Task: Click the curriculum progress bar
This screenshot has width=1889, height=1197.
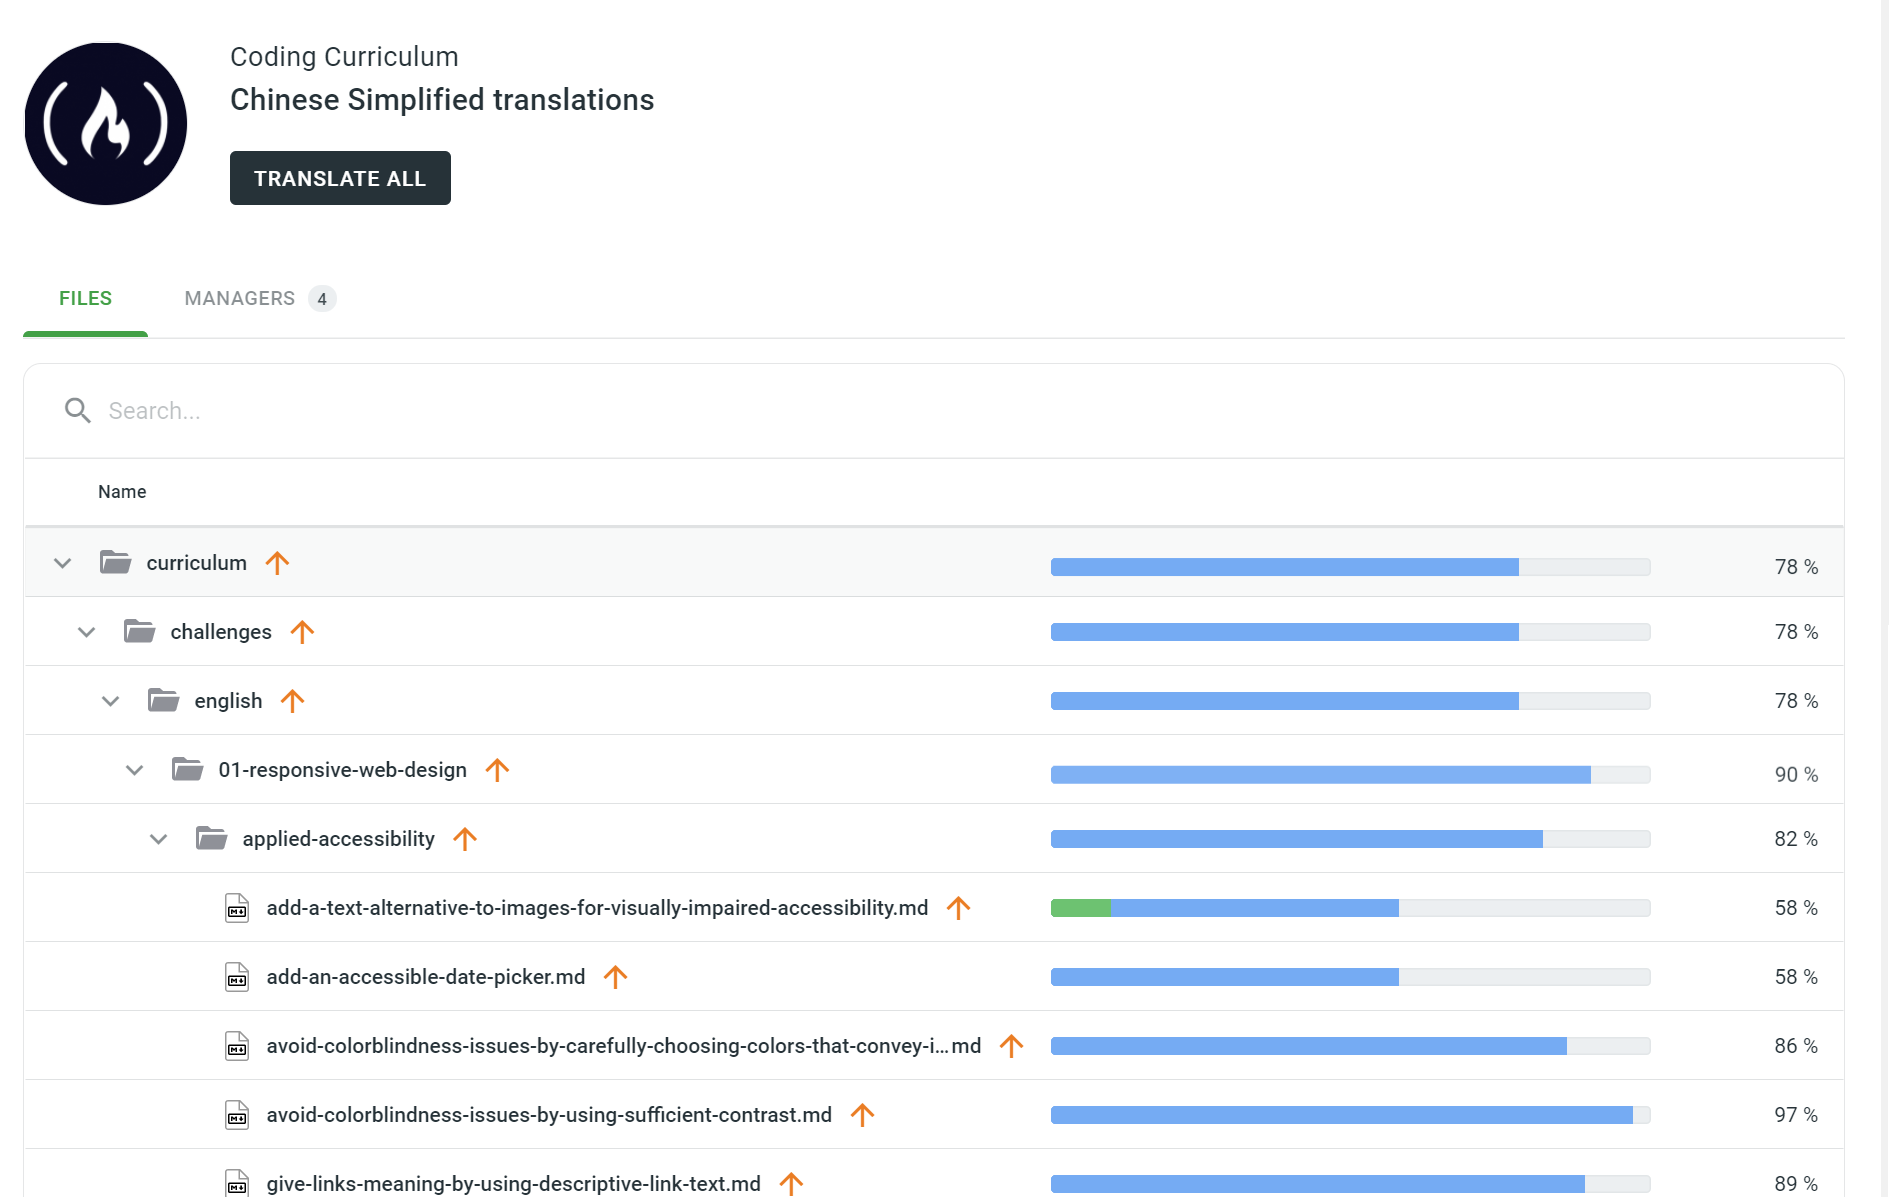Action: [1350, 567]
